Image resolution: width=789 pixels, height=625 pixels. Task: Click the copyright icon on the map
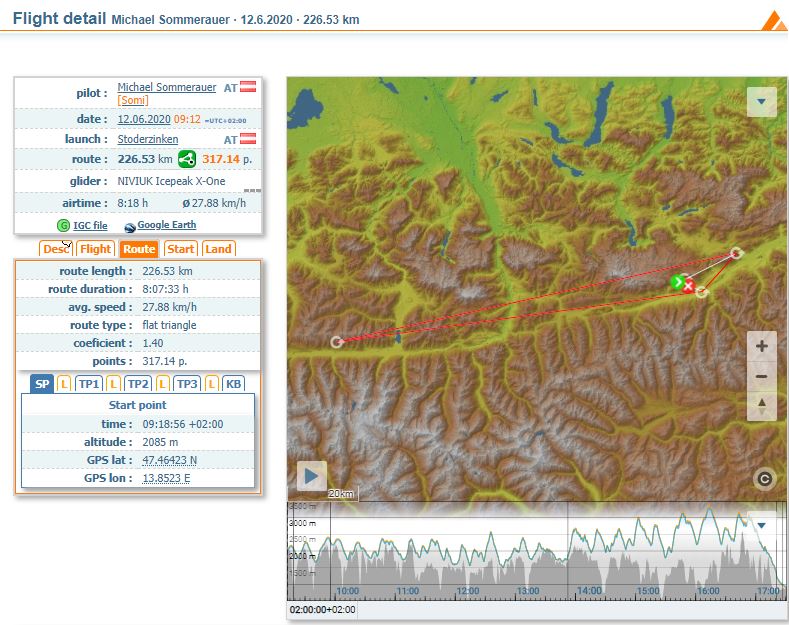(x=764, y=479)
